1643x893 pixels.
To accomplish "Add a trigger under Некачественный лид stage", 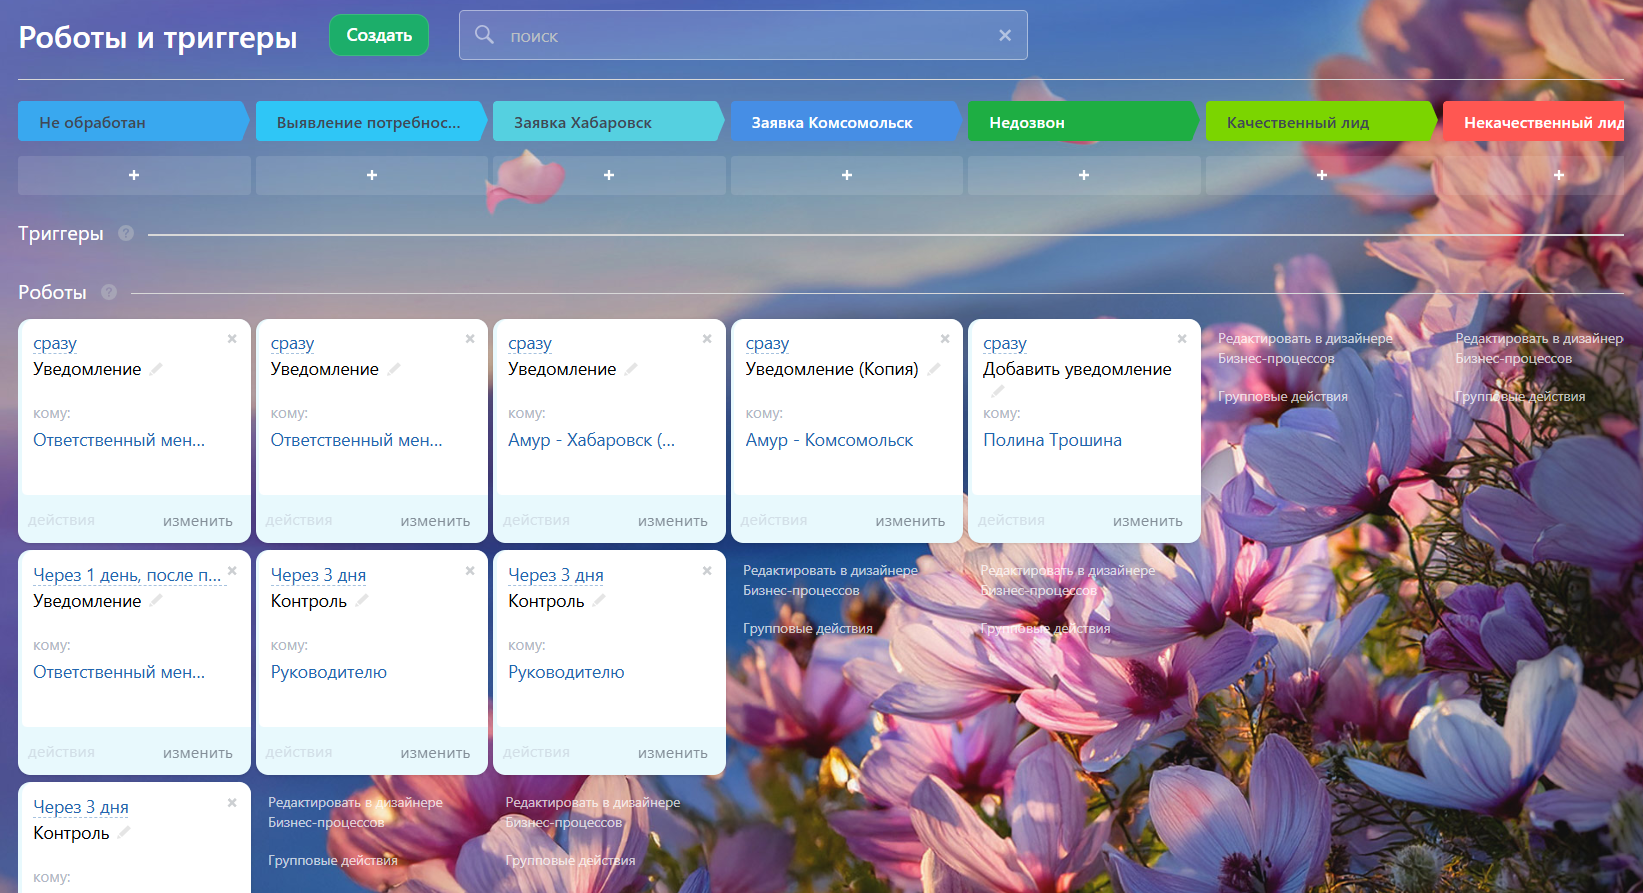I will 1559,175.
